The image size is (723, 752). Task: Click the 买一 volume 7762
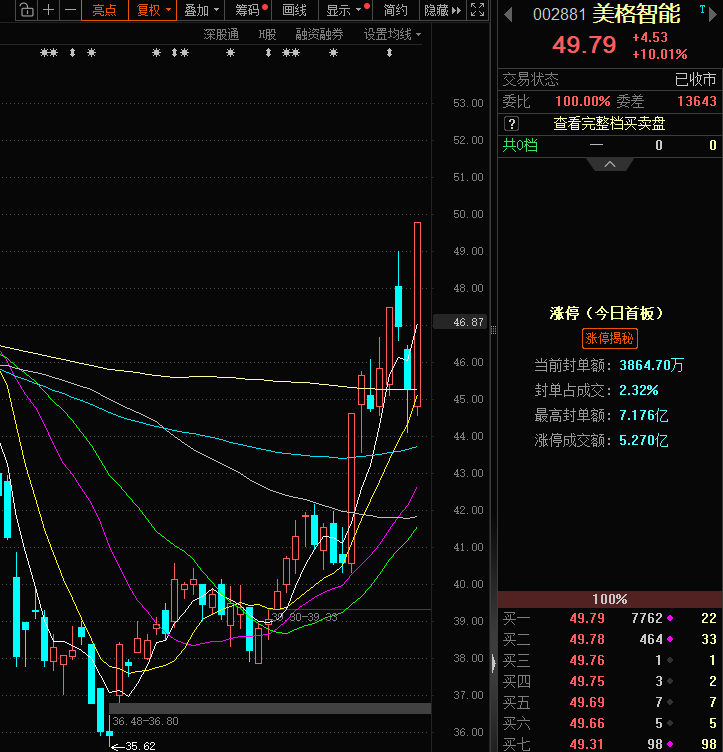click(x=647, y=618)
